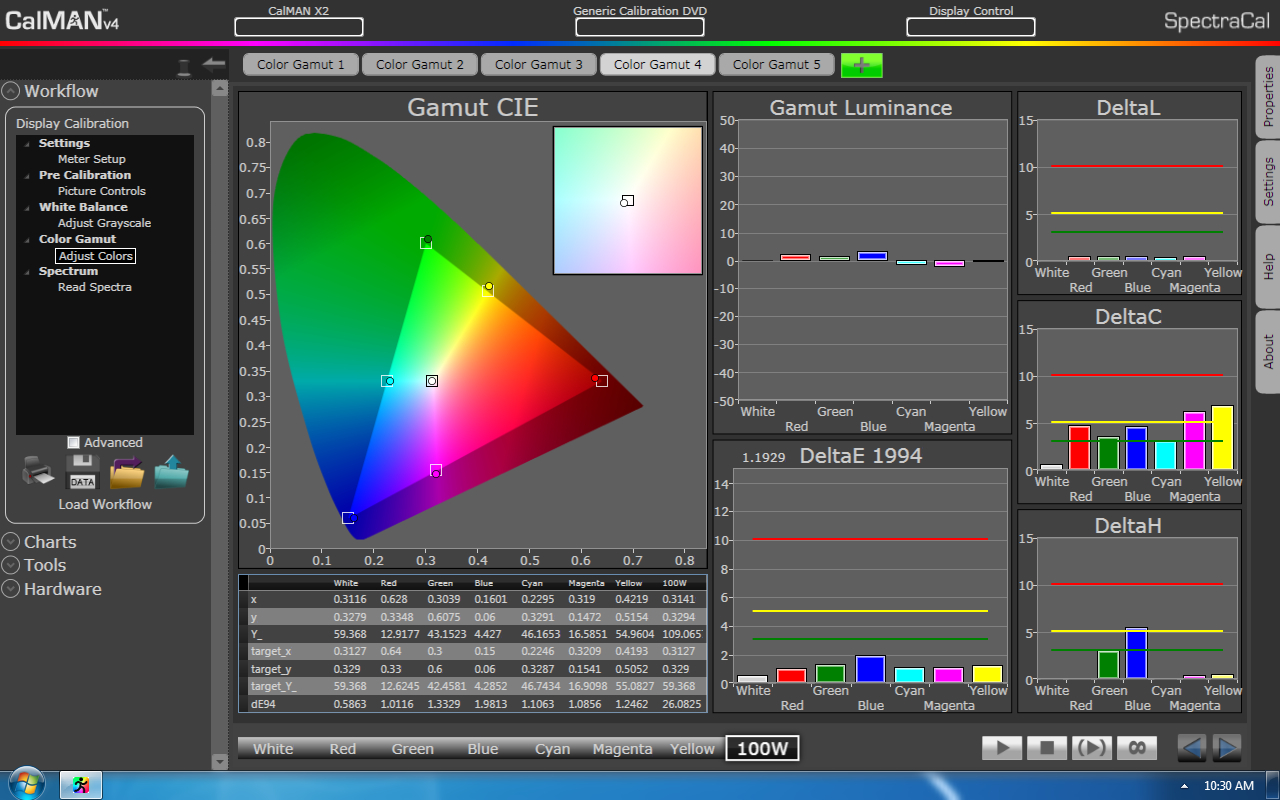Click the CalMAN X2 meter selection box
This screenshot has height=800, width=1280.
299,27
